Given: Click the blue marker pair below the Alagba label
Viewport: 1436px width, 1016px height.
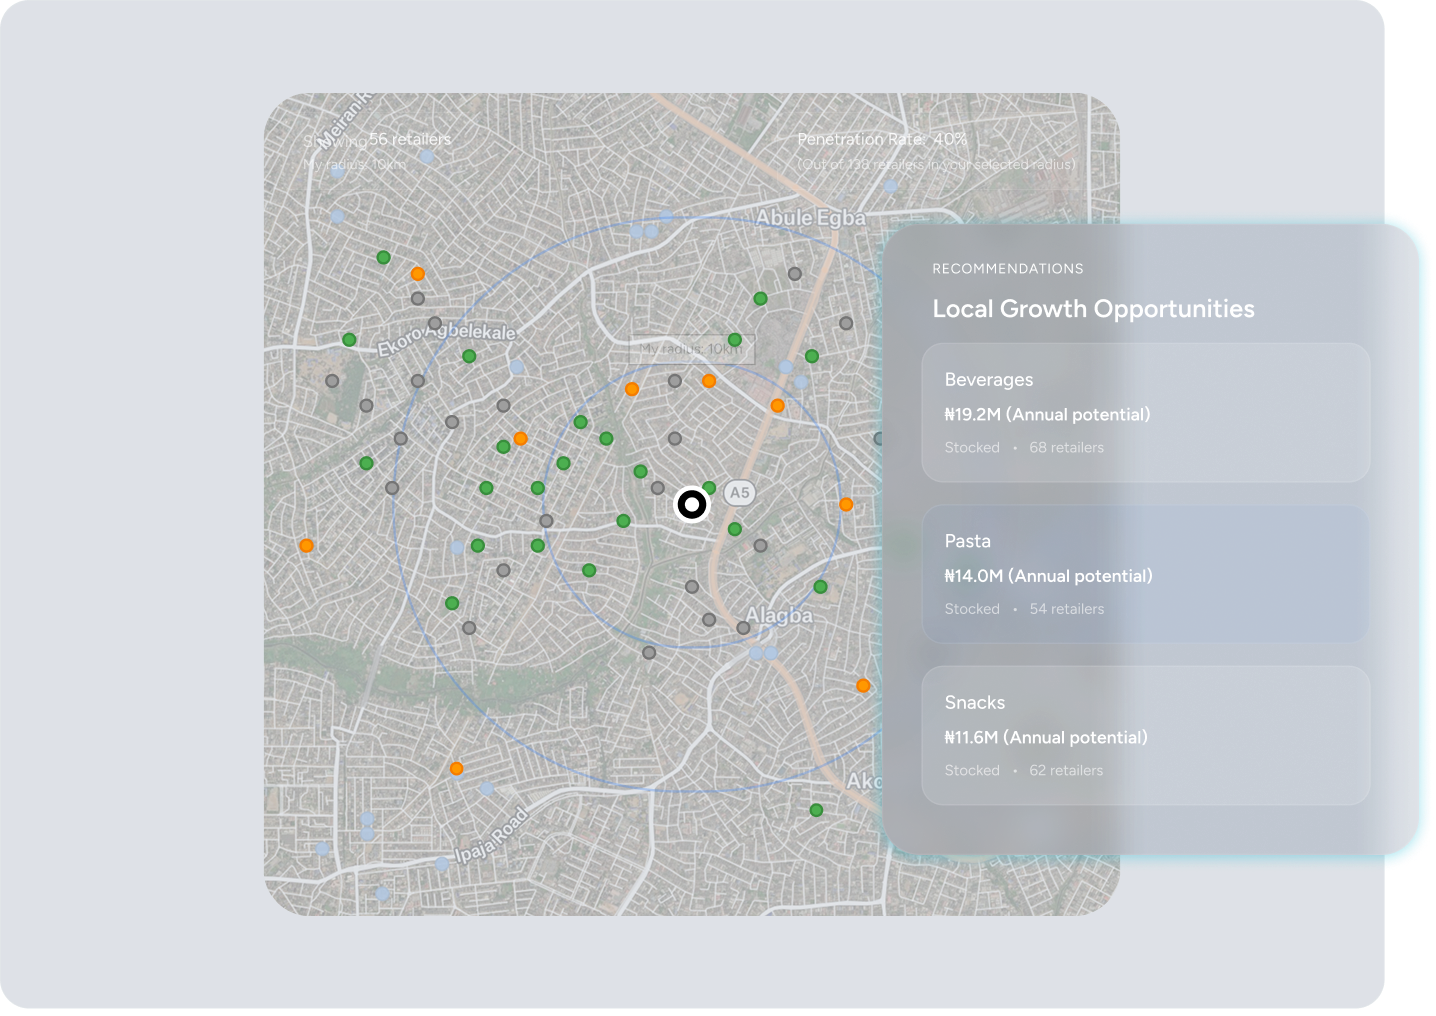Looking at the screenshot, I should (763, 653).
